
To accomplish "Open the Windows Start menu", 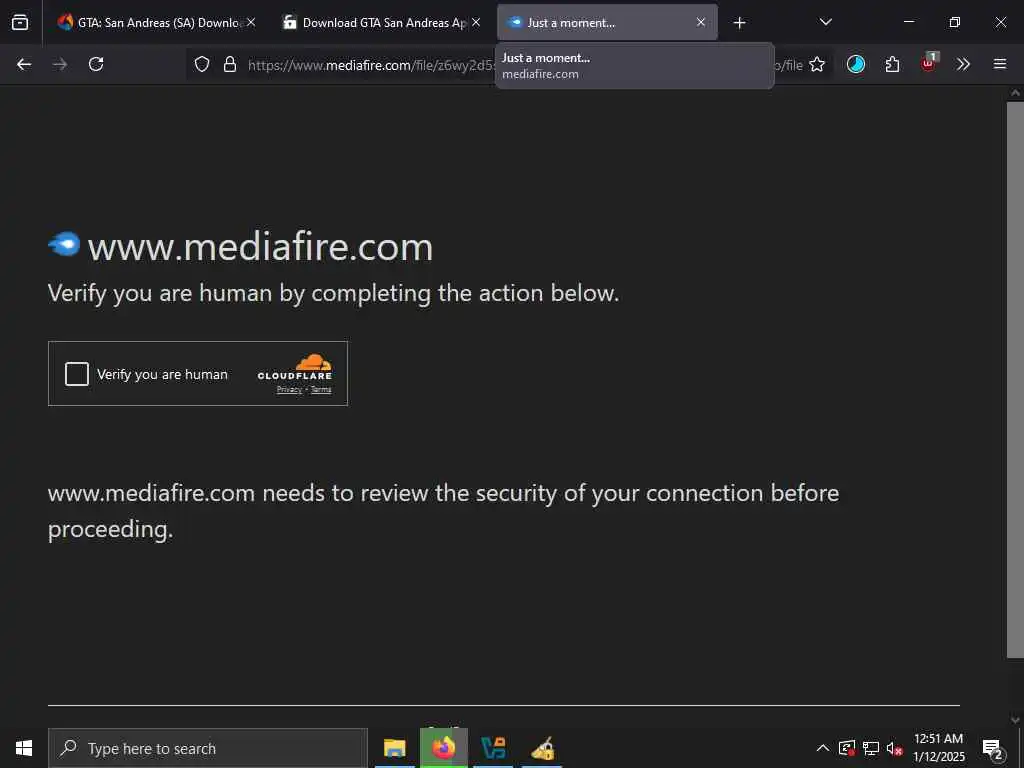I will click(24, 748).
